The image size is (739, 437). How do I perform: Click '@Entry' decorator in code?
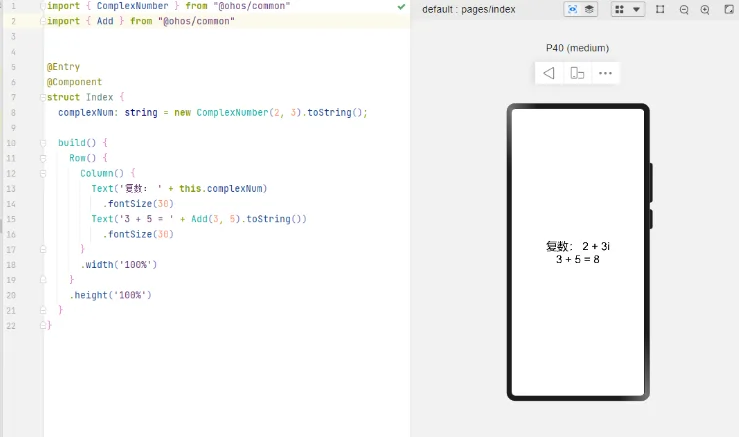[x=63, y=67]
